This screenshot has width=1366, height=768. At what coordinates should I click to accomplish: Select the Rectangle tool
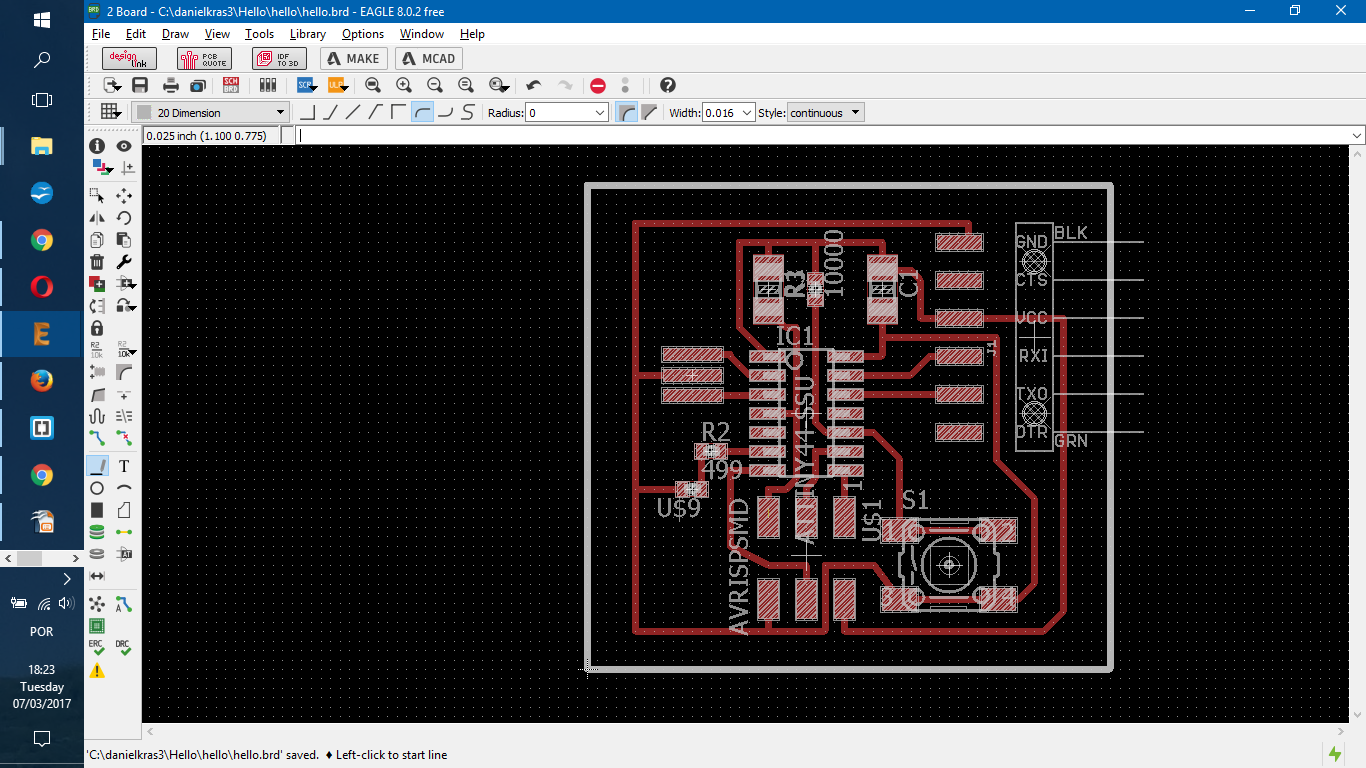pos(97,510)
